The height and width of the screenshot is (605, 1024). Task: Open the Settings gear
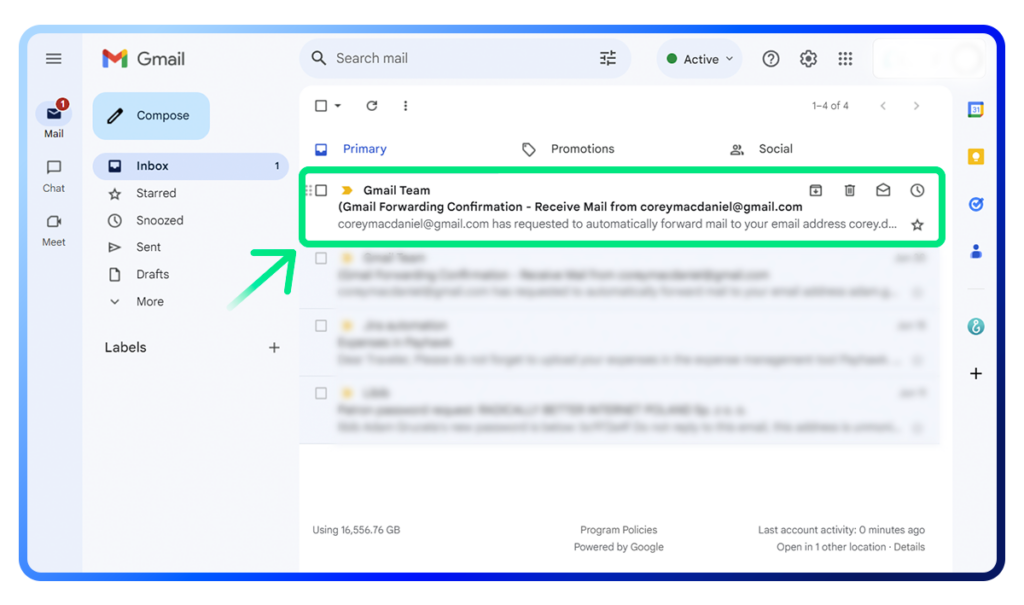point(808,59)
